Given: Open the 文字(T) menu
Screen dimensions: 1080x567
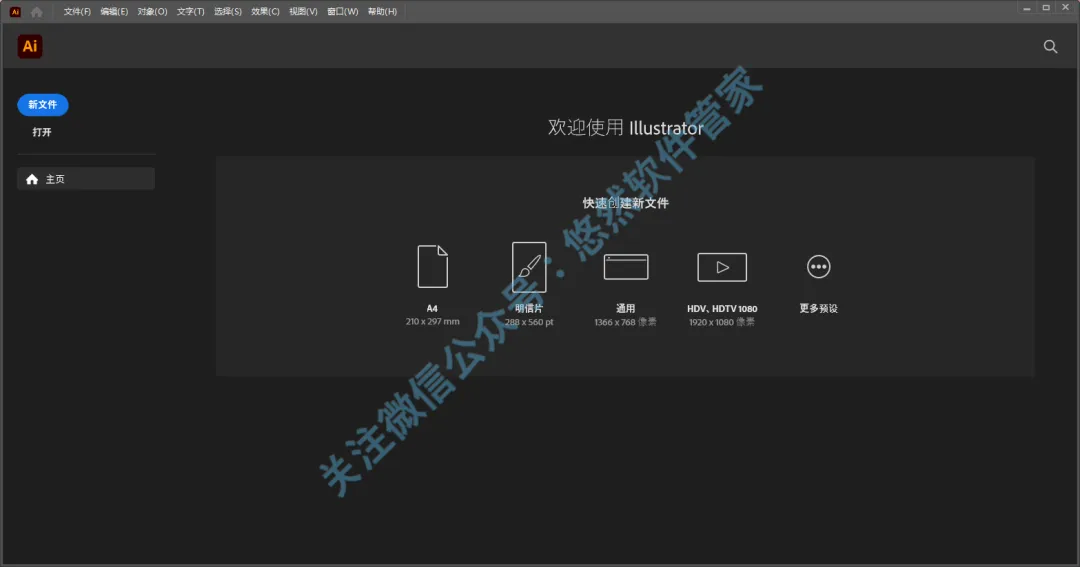Looking at the screenshot, I should point(191,12).
